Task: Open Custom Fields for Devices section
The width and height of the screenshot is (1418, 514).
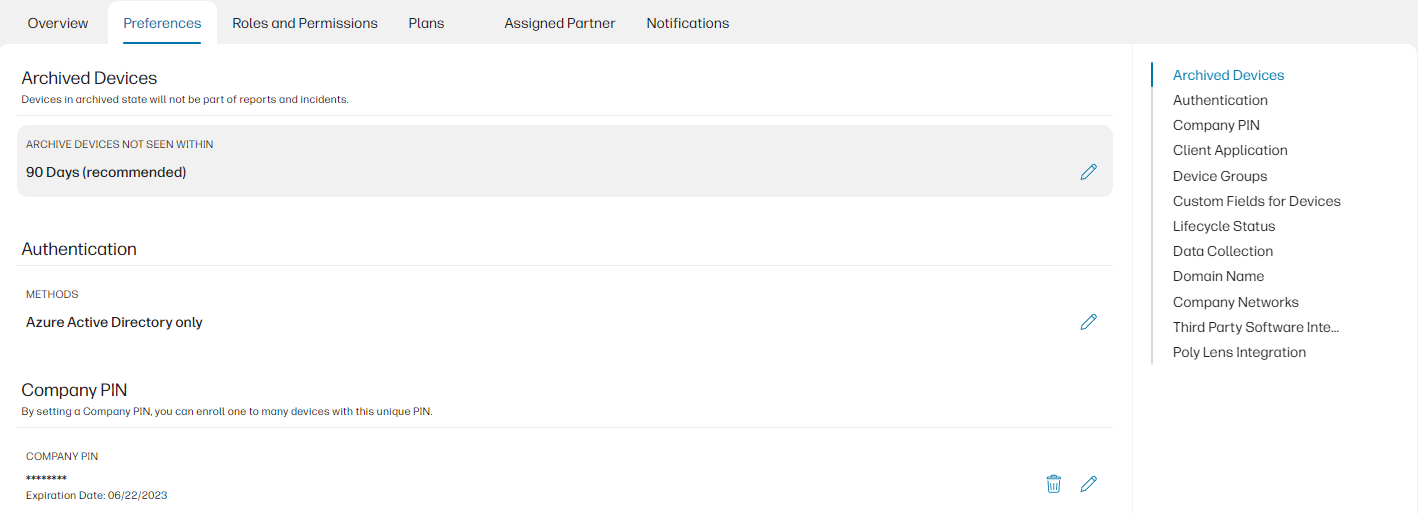Action: point(1256,201)
